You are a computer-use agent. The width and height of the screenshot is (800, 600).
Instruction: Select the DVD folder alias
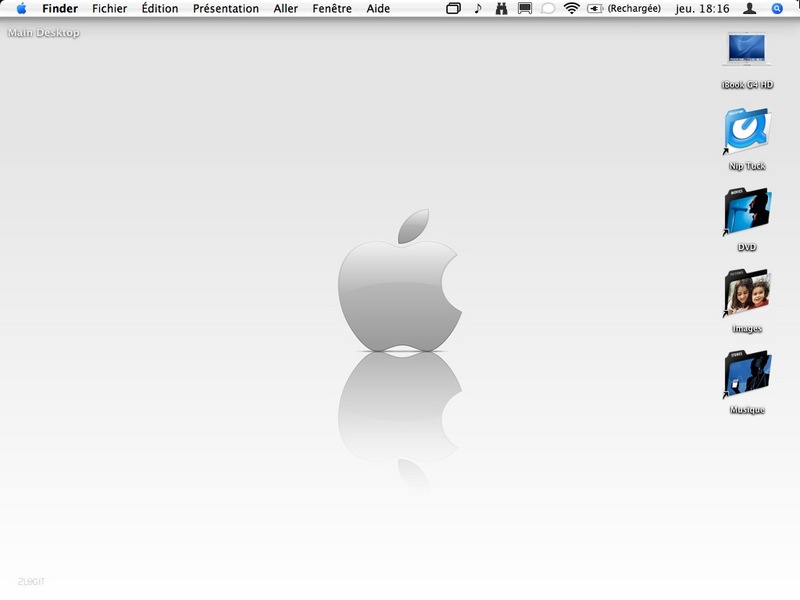(x=747, y=212)
